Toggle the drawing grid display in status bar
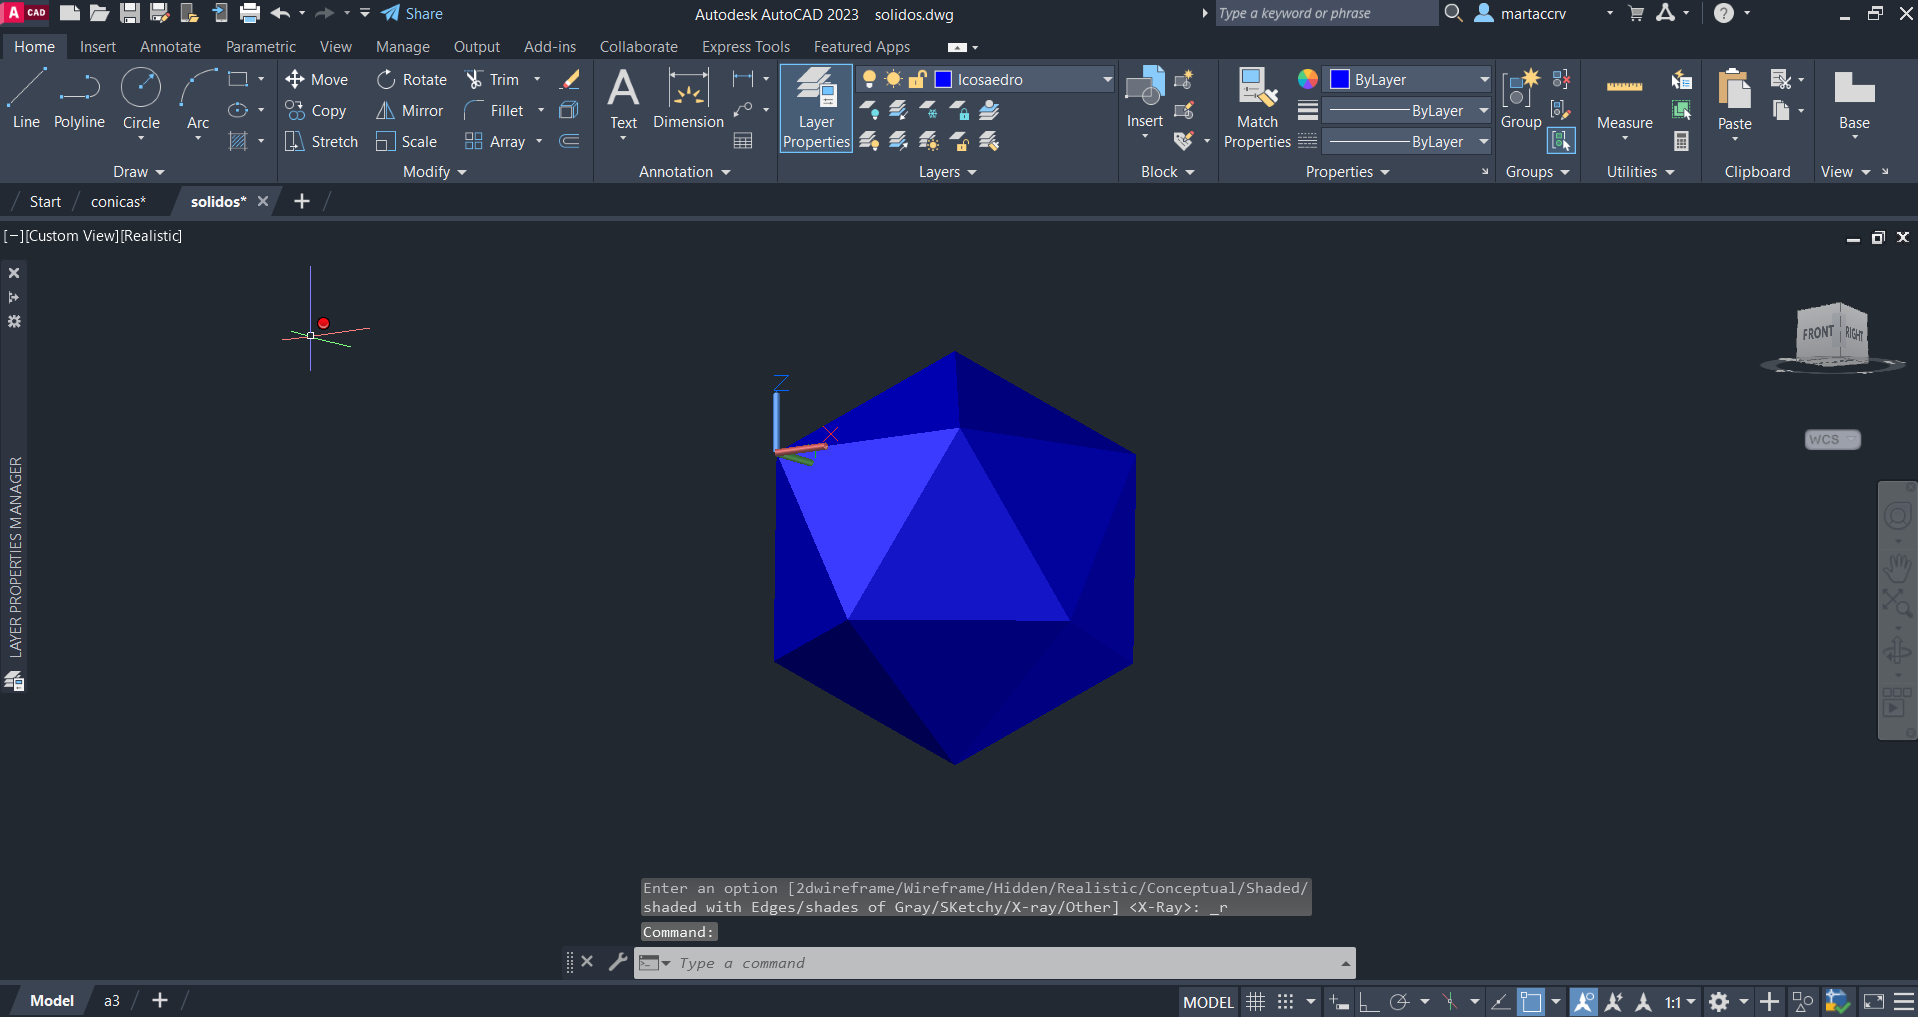1918x1017 pixels. (1256, 1002)
